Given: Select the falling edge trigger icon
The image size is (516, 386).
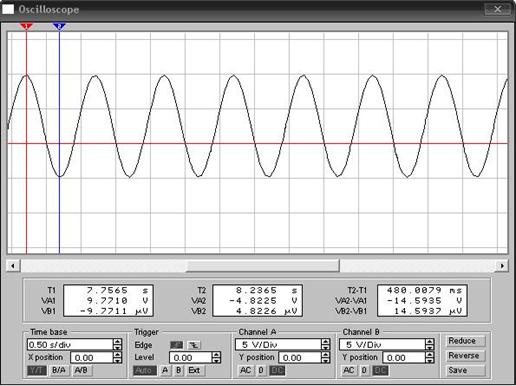Looking at the screenshot, I should click(x=194, y=345).
